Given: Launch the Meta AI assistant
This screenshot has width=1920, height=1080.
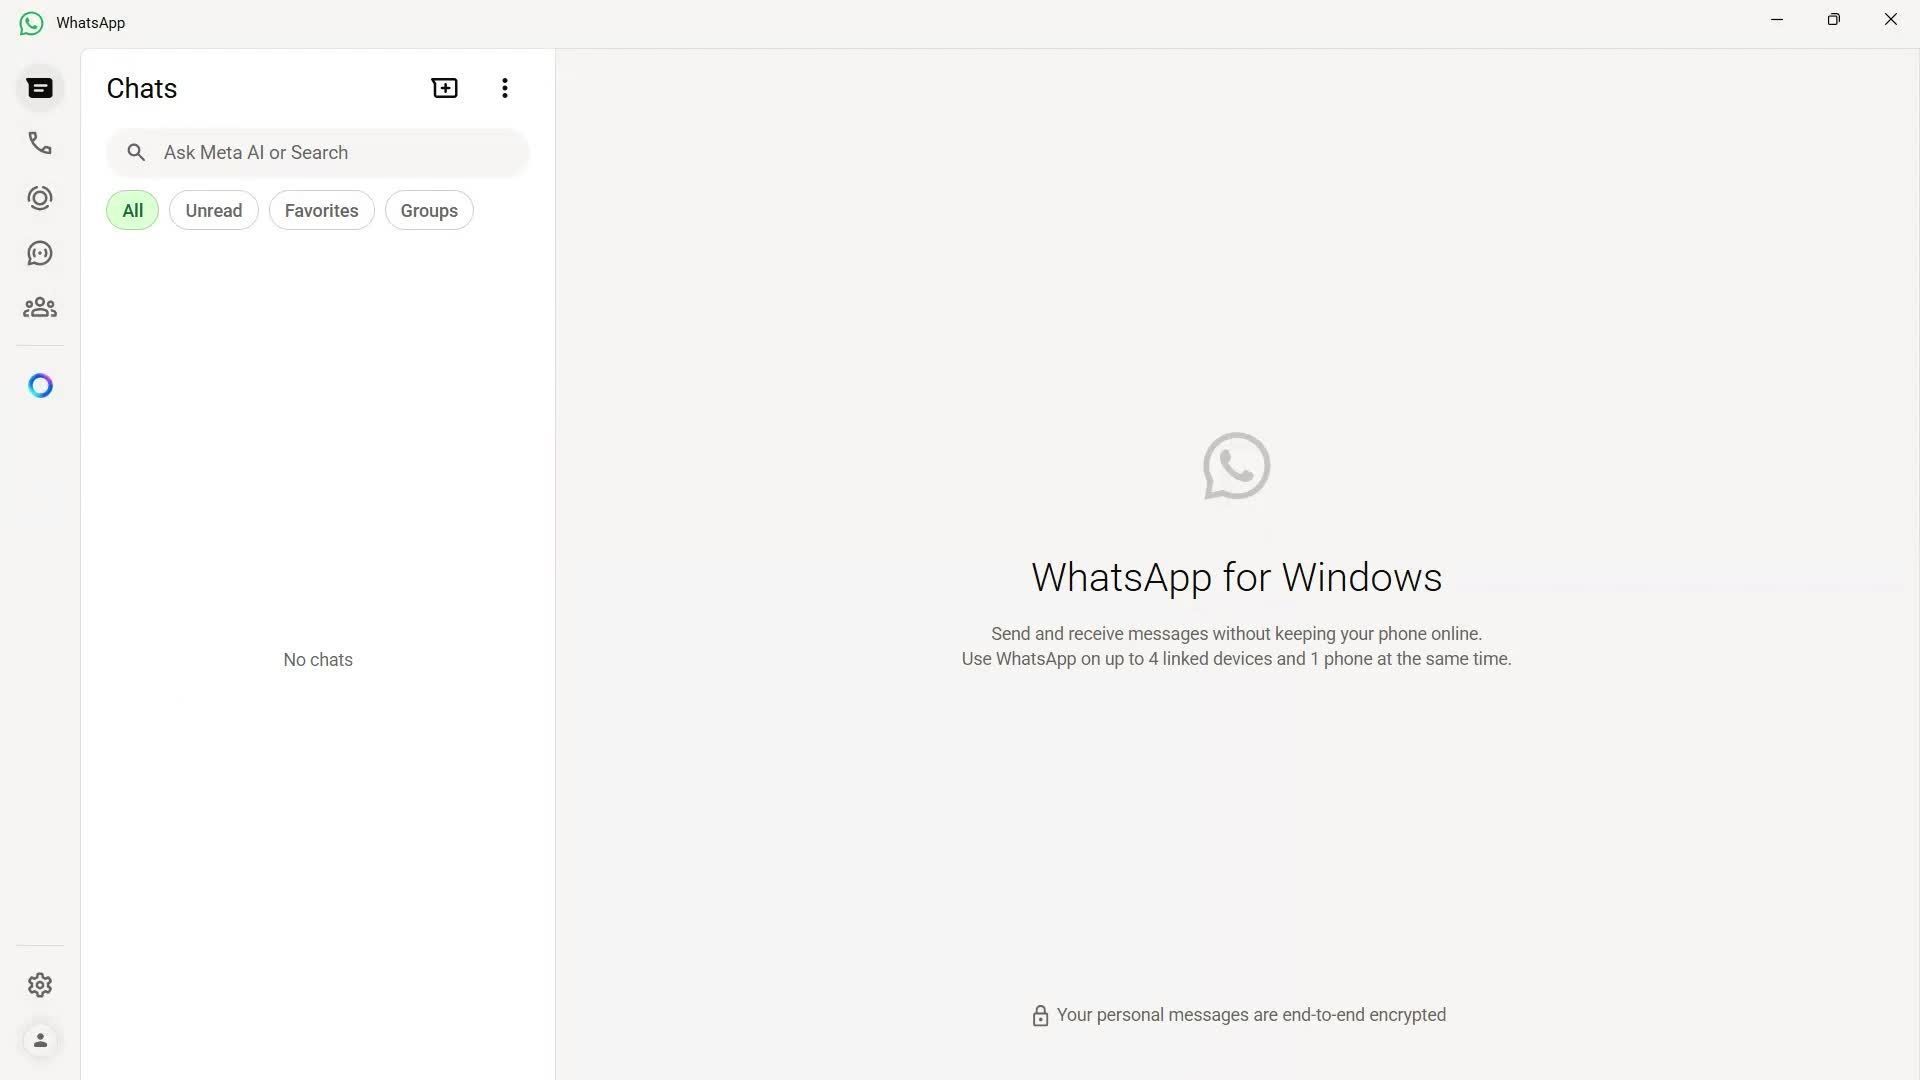Looking at the screenshot, I should 40,386.
